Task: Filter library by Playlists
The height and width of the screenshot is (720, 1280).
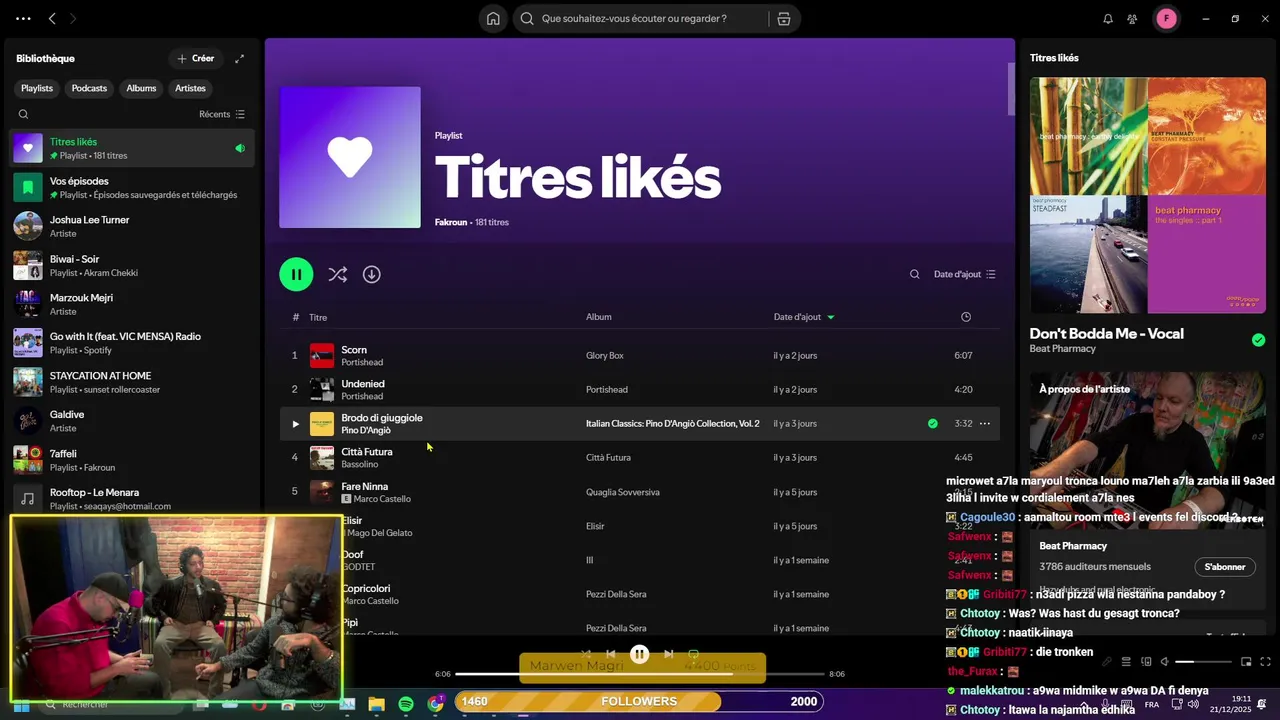Action: click(x=37, y=88)
